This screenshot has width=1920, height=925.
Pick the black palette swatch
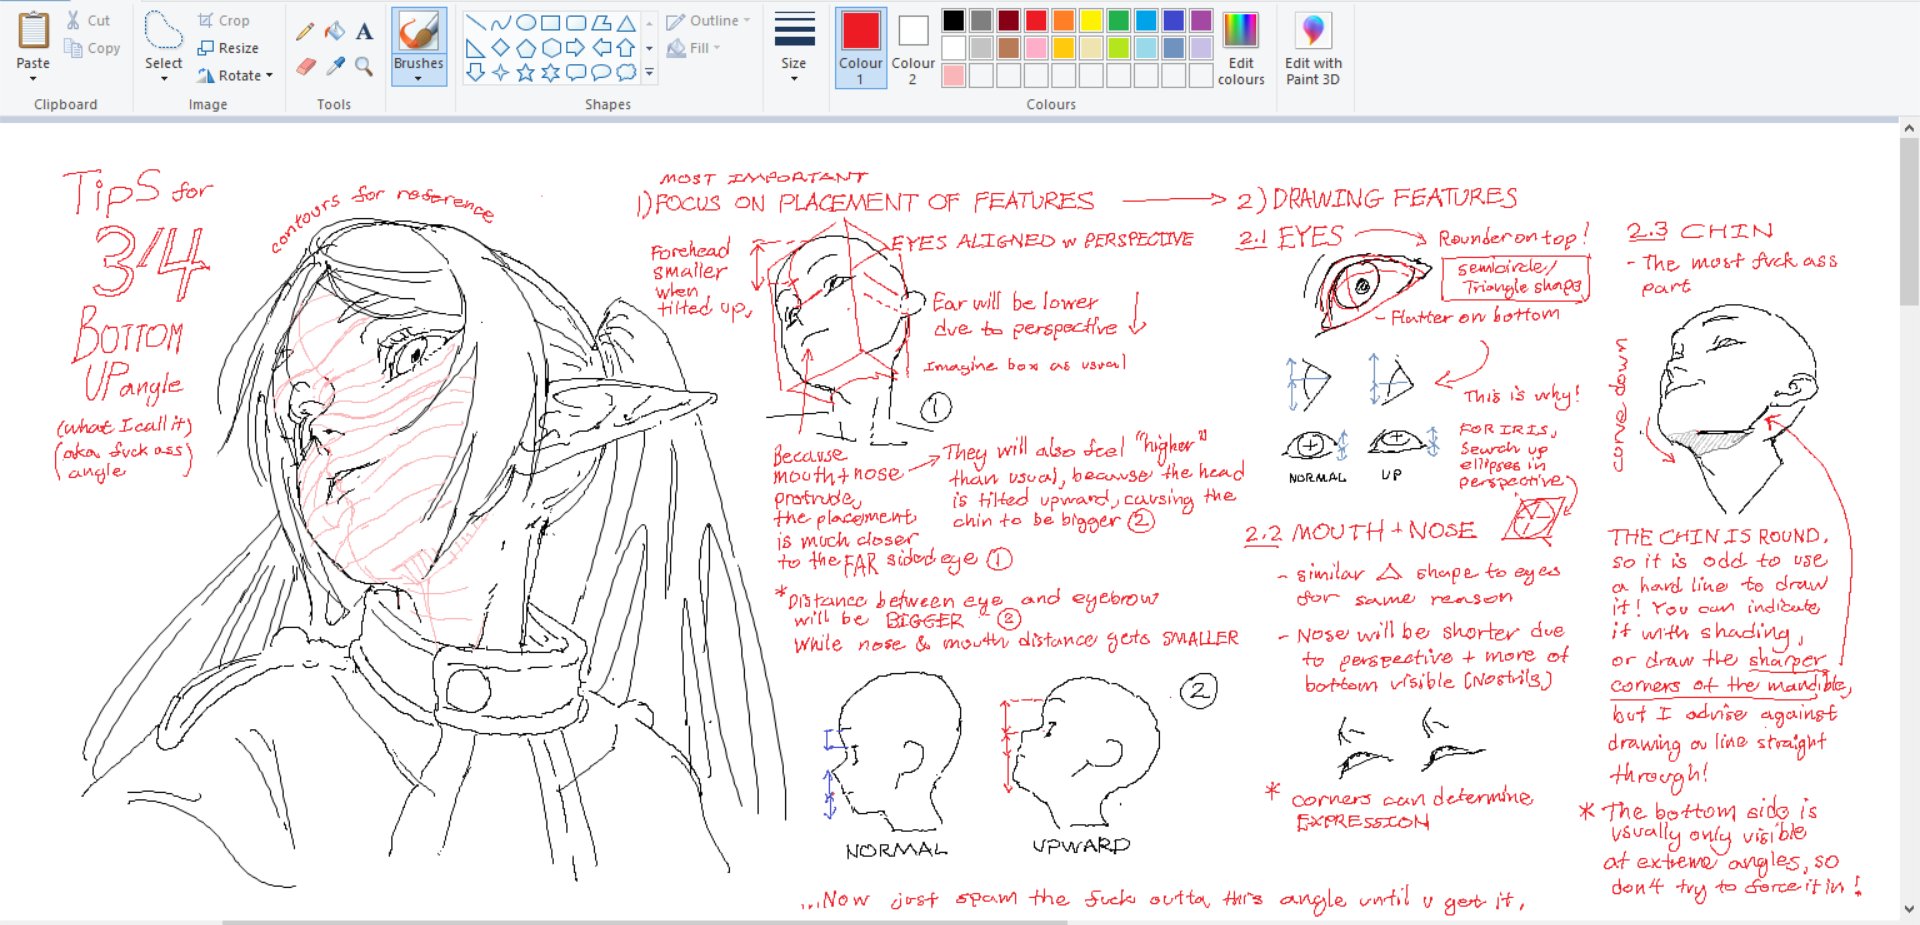click(954, 20)
